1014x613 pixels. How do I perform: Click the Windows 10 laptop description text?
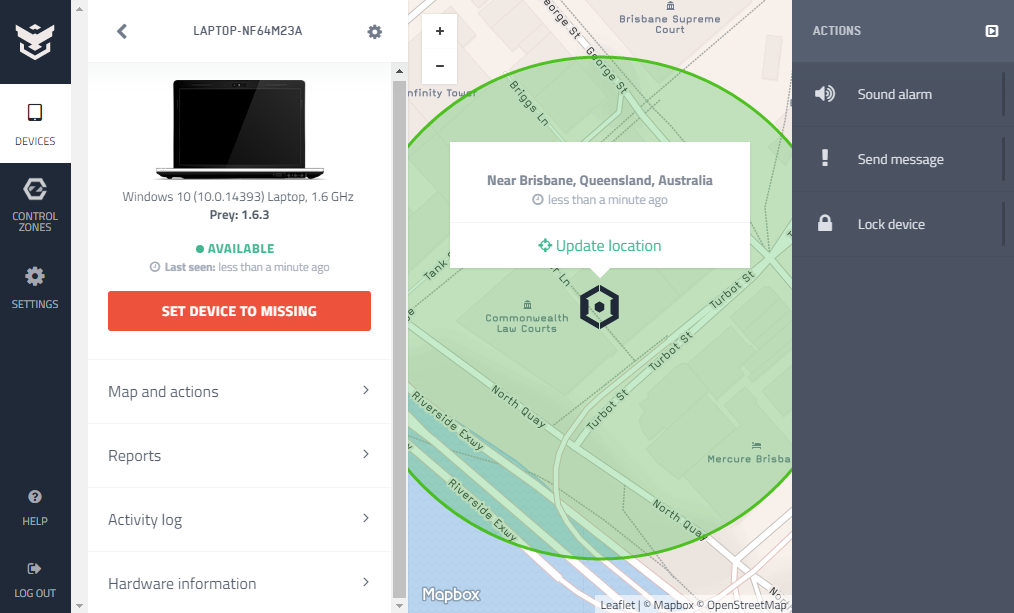click(x=238, y=197)
